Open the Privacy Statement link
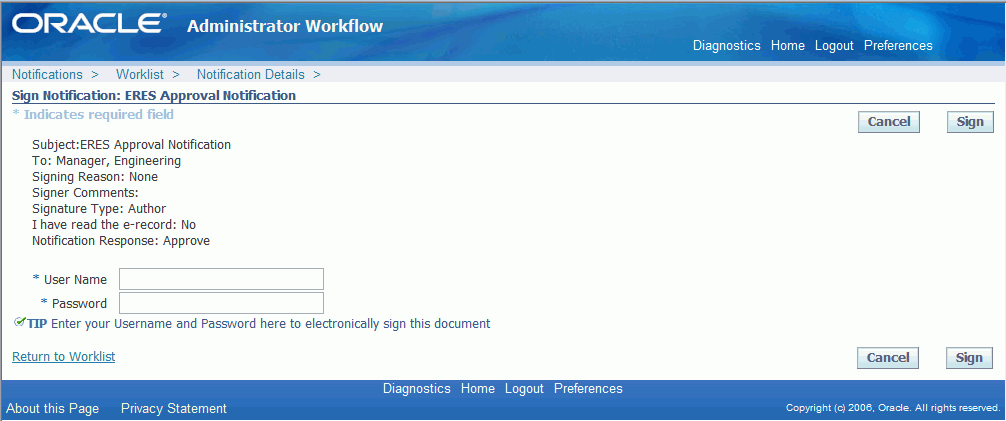The width and height of the screenshot is (1006, 421). tap(174, 408)
